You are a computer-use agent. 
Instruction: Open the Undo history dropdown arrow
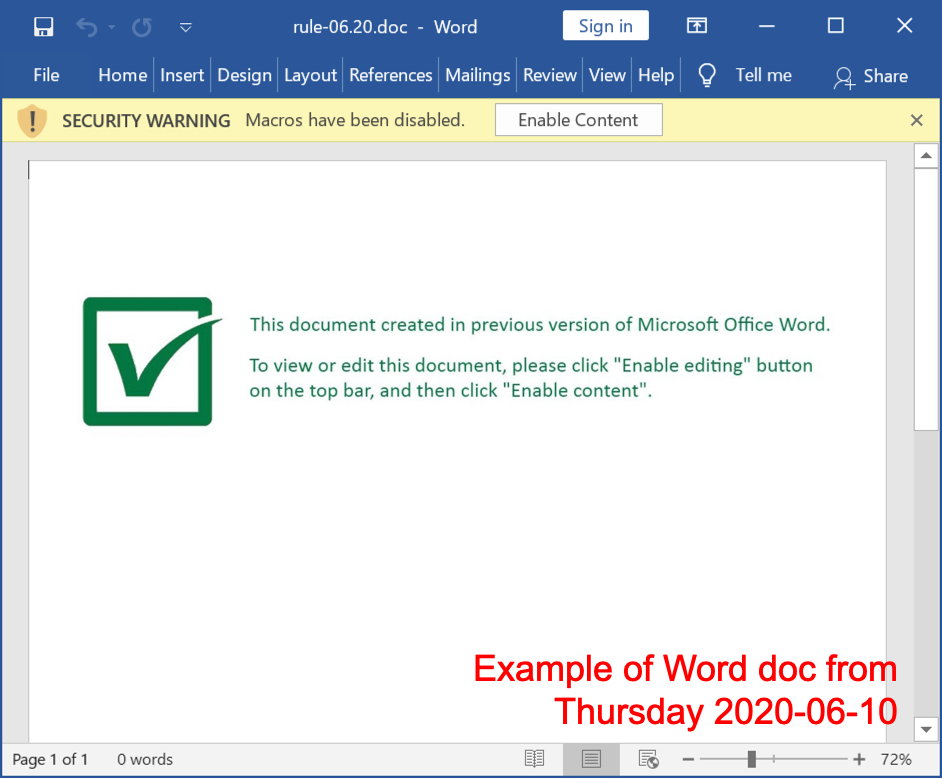click(111, 27)
